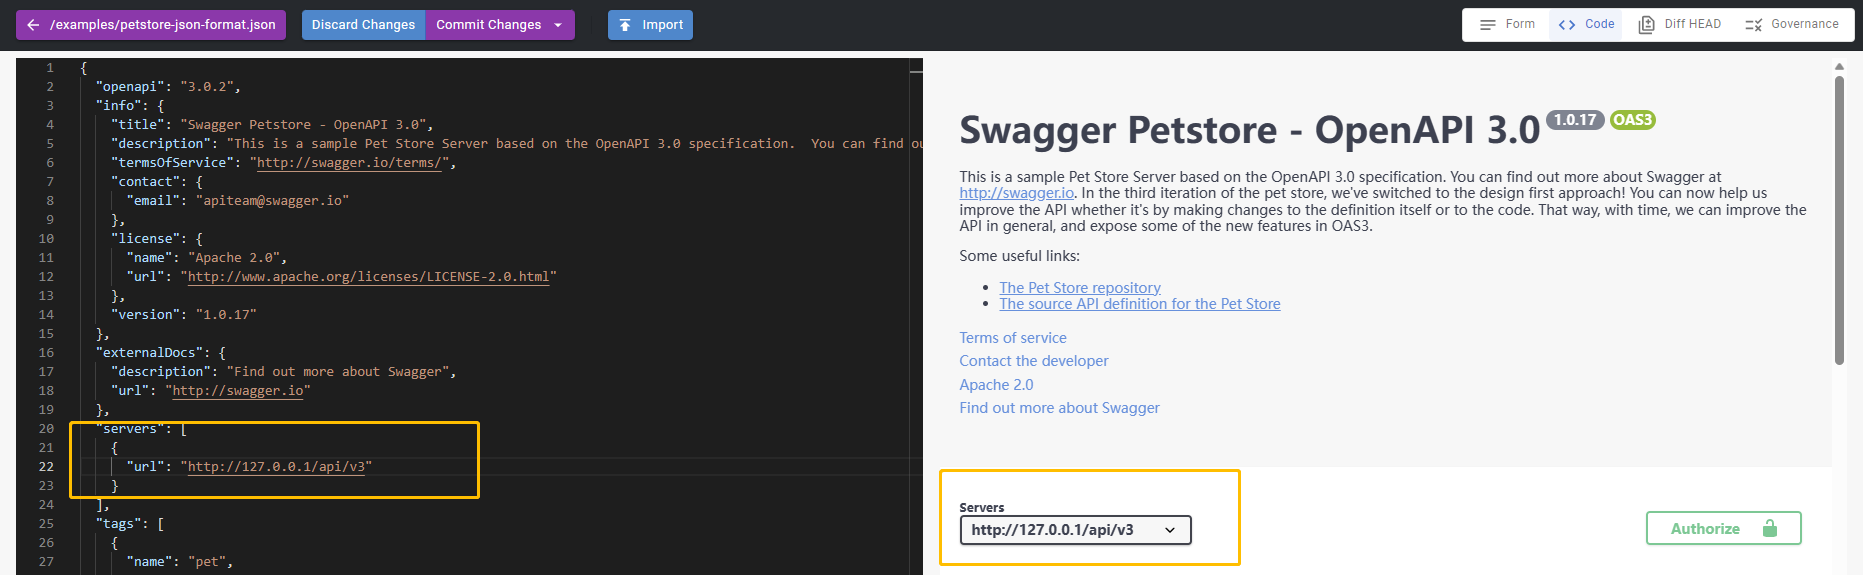Viewport: 1863px width, 575px height.
Task: Click the Commit Changes button
Action: [488, 25]
